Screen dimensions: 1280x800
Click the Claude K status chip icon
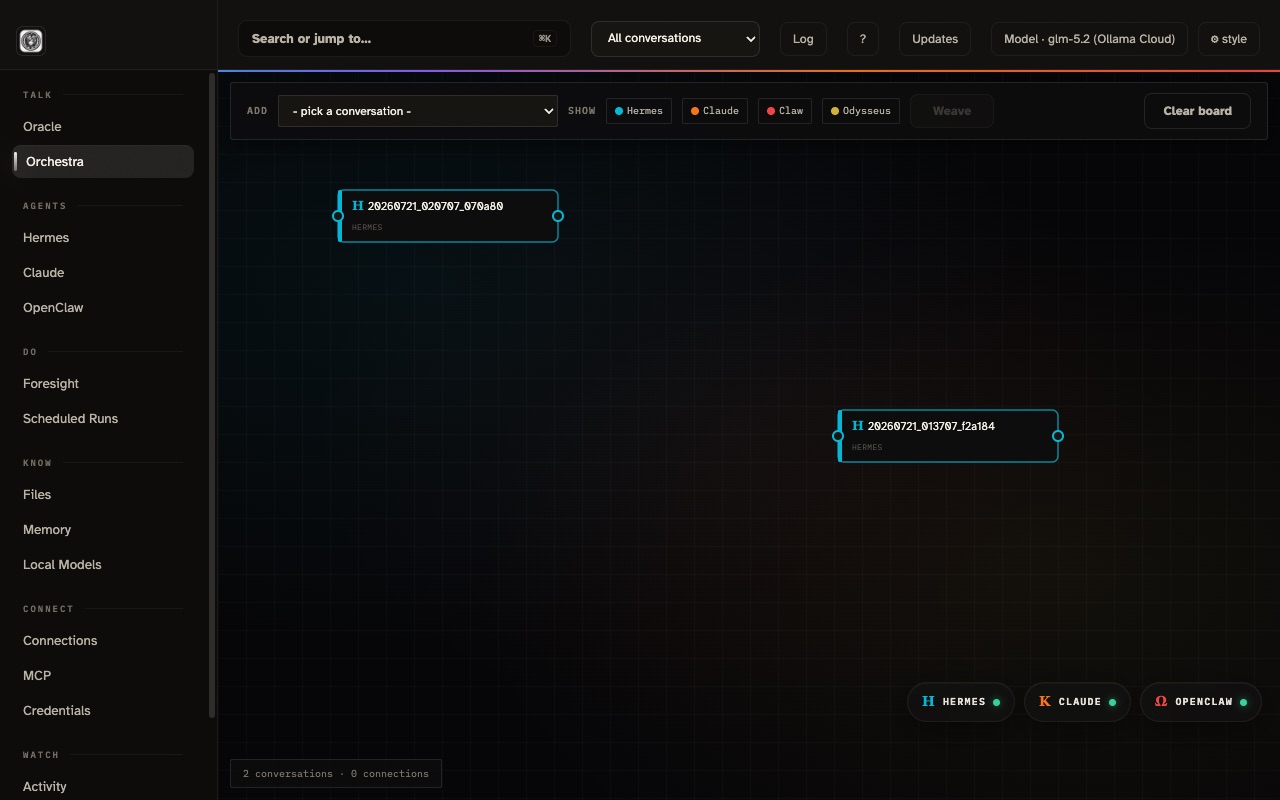click(x=1045, y=702)
